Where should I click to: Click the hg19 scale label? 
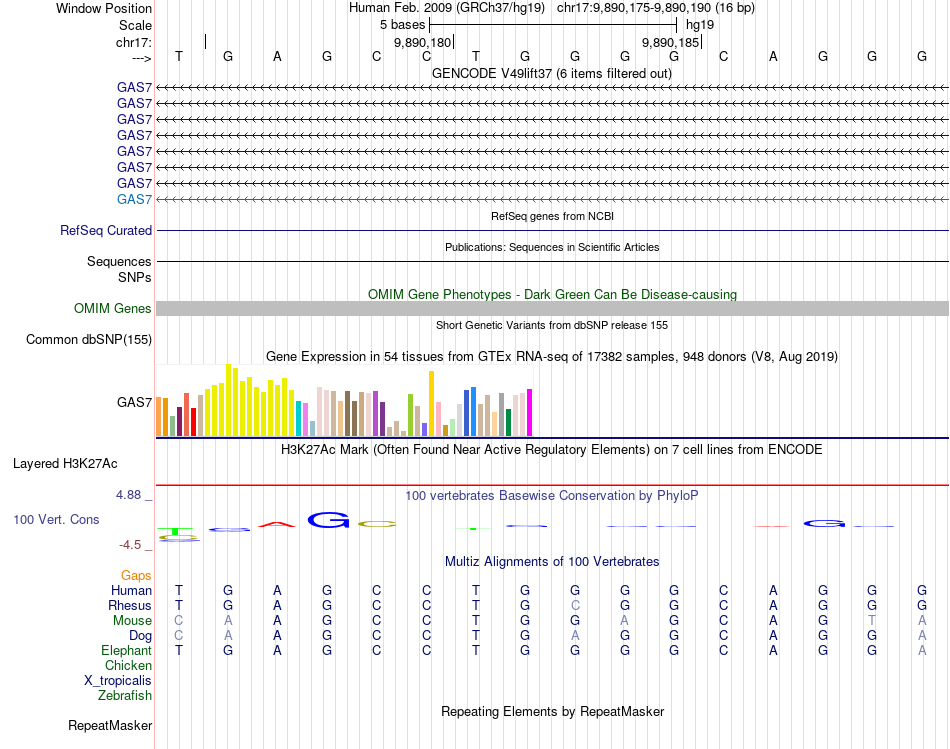700,25
